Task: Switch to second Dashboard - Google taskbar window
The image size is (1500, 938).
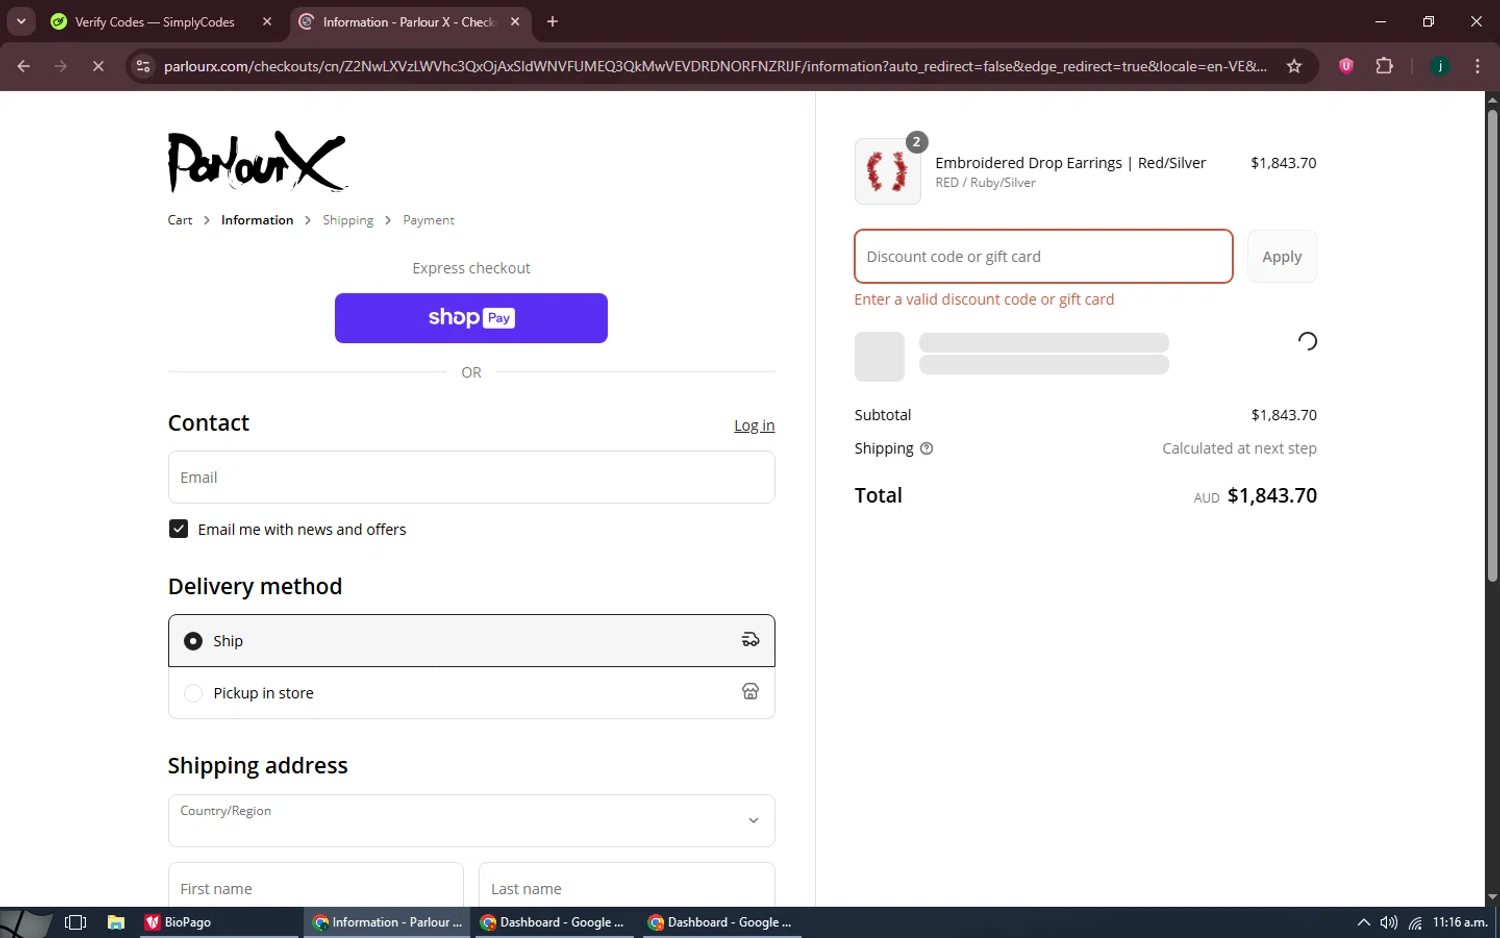Action: (720, 922)
